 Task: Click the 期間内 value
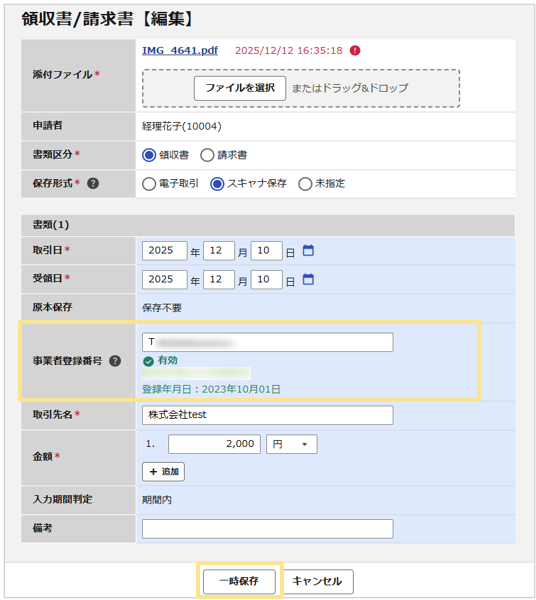(x=157, y=500)
